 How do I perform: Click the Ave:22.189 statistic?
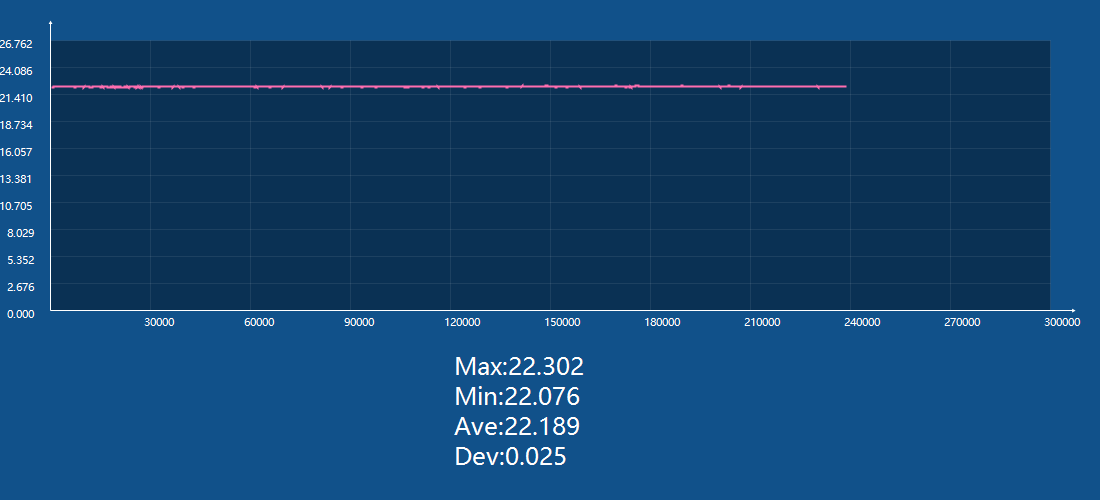517,426
